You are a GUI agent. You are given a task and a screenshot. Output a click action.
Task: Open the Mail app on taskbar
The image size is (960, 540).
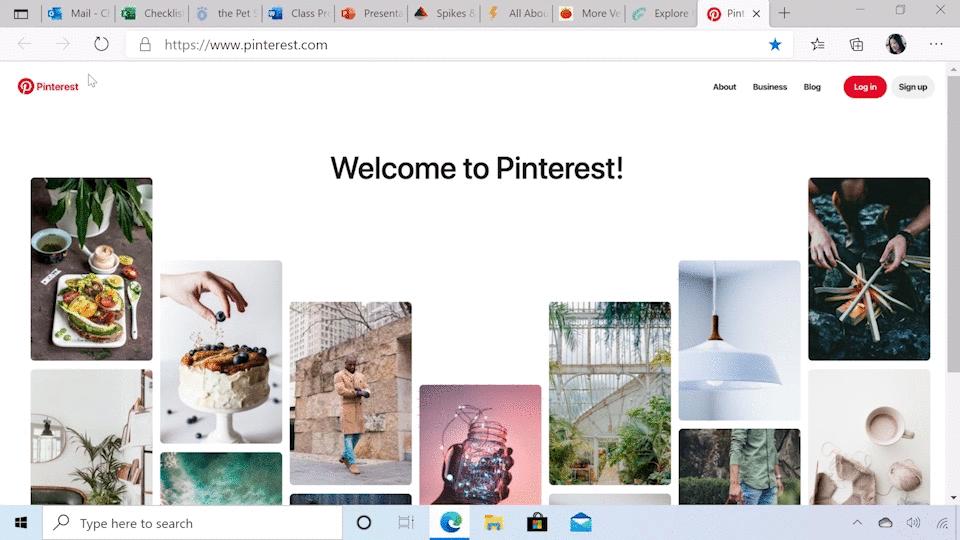click(580, 523)
